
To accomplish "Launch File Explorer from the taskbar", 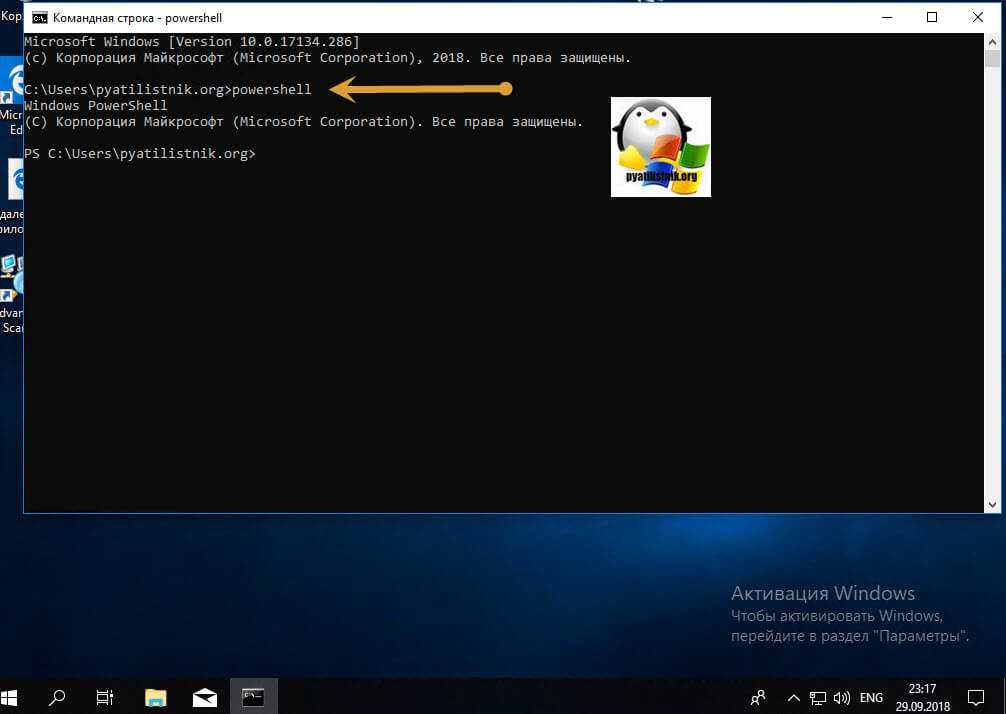I will (x=155, y=697).
